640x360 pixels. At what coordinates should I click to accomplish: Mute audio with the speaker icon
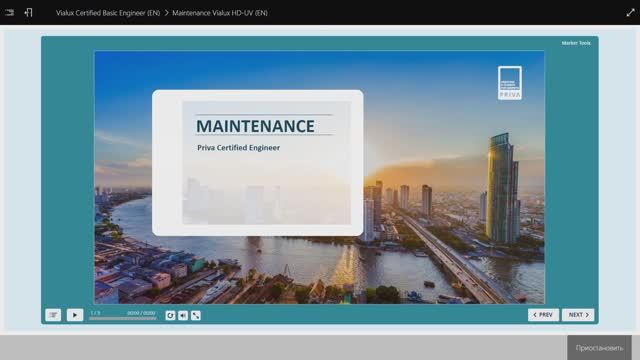tap(183, 315)
